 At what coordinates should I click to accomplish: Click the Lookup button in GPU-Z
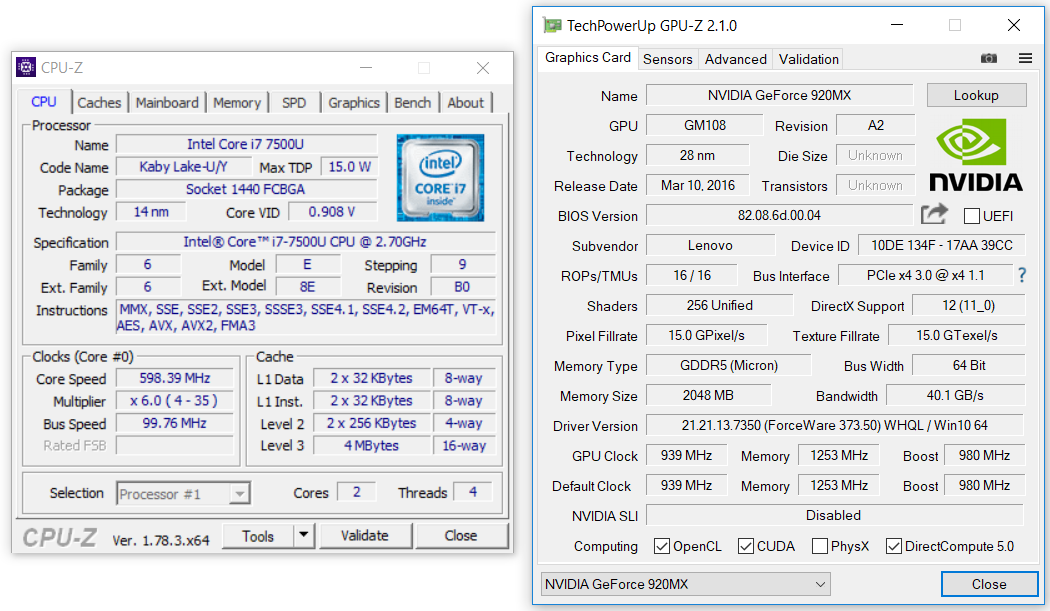[976, 95]
